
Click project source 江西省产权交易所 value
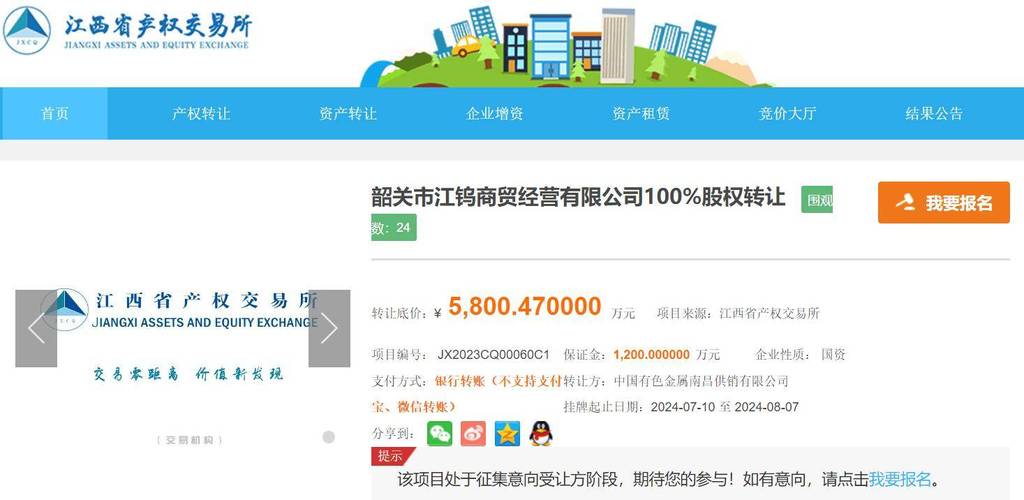point(769,313)
